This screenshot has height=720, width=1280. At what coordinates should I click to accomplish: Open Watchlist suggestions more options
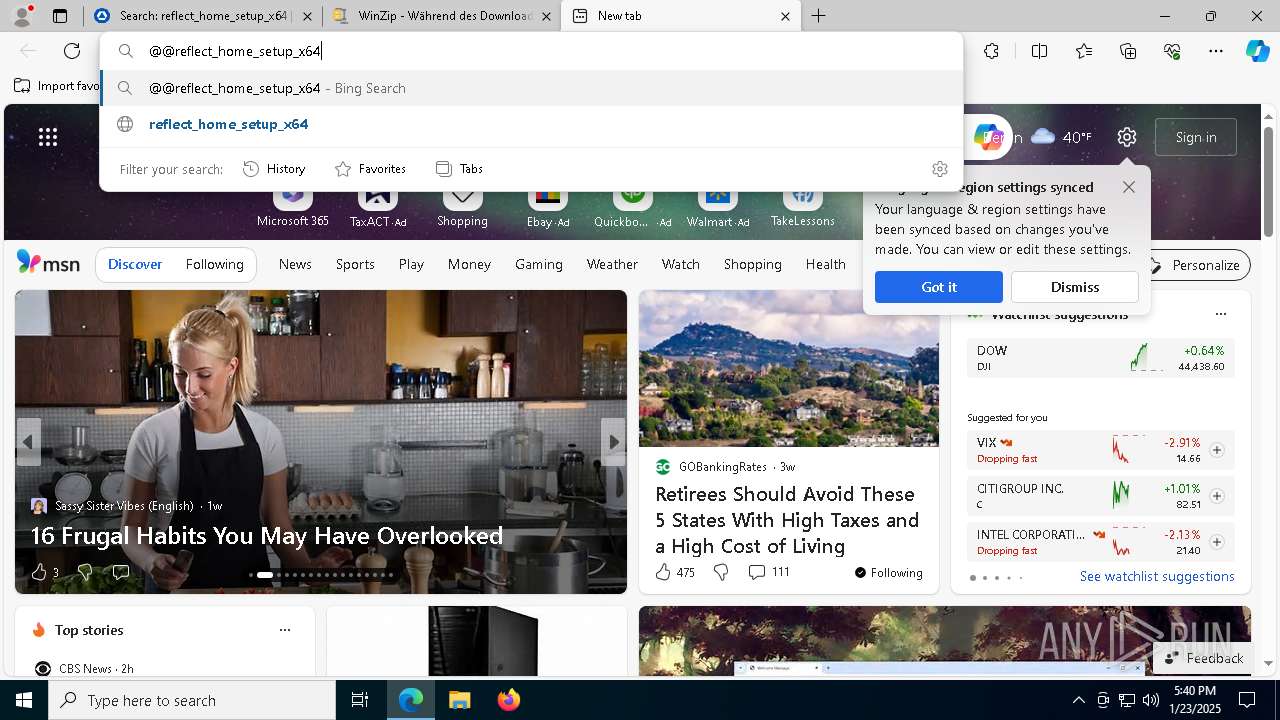[x=1220, y=314]
